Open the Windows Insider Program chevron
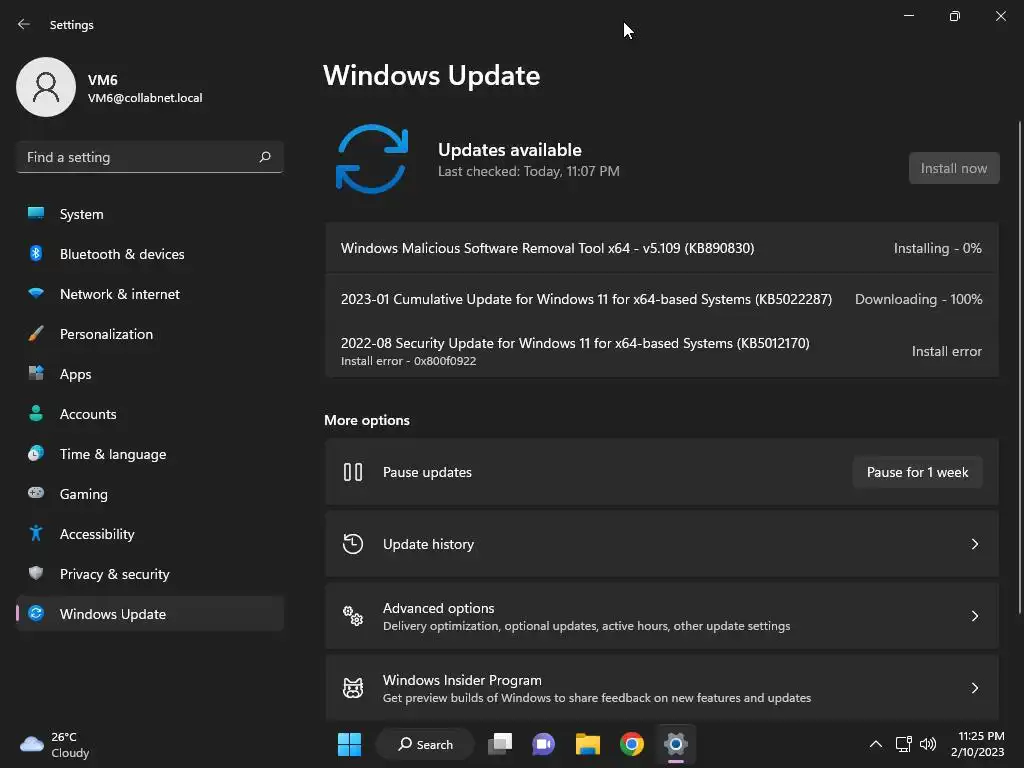1024x768 pixels. (x=974, y=688)
